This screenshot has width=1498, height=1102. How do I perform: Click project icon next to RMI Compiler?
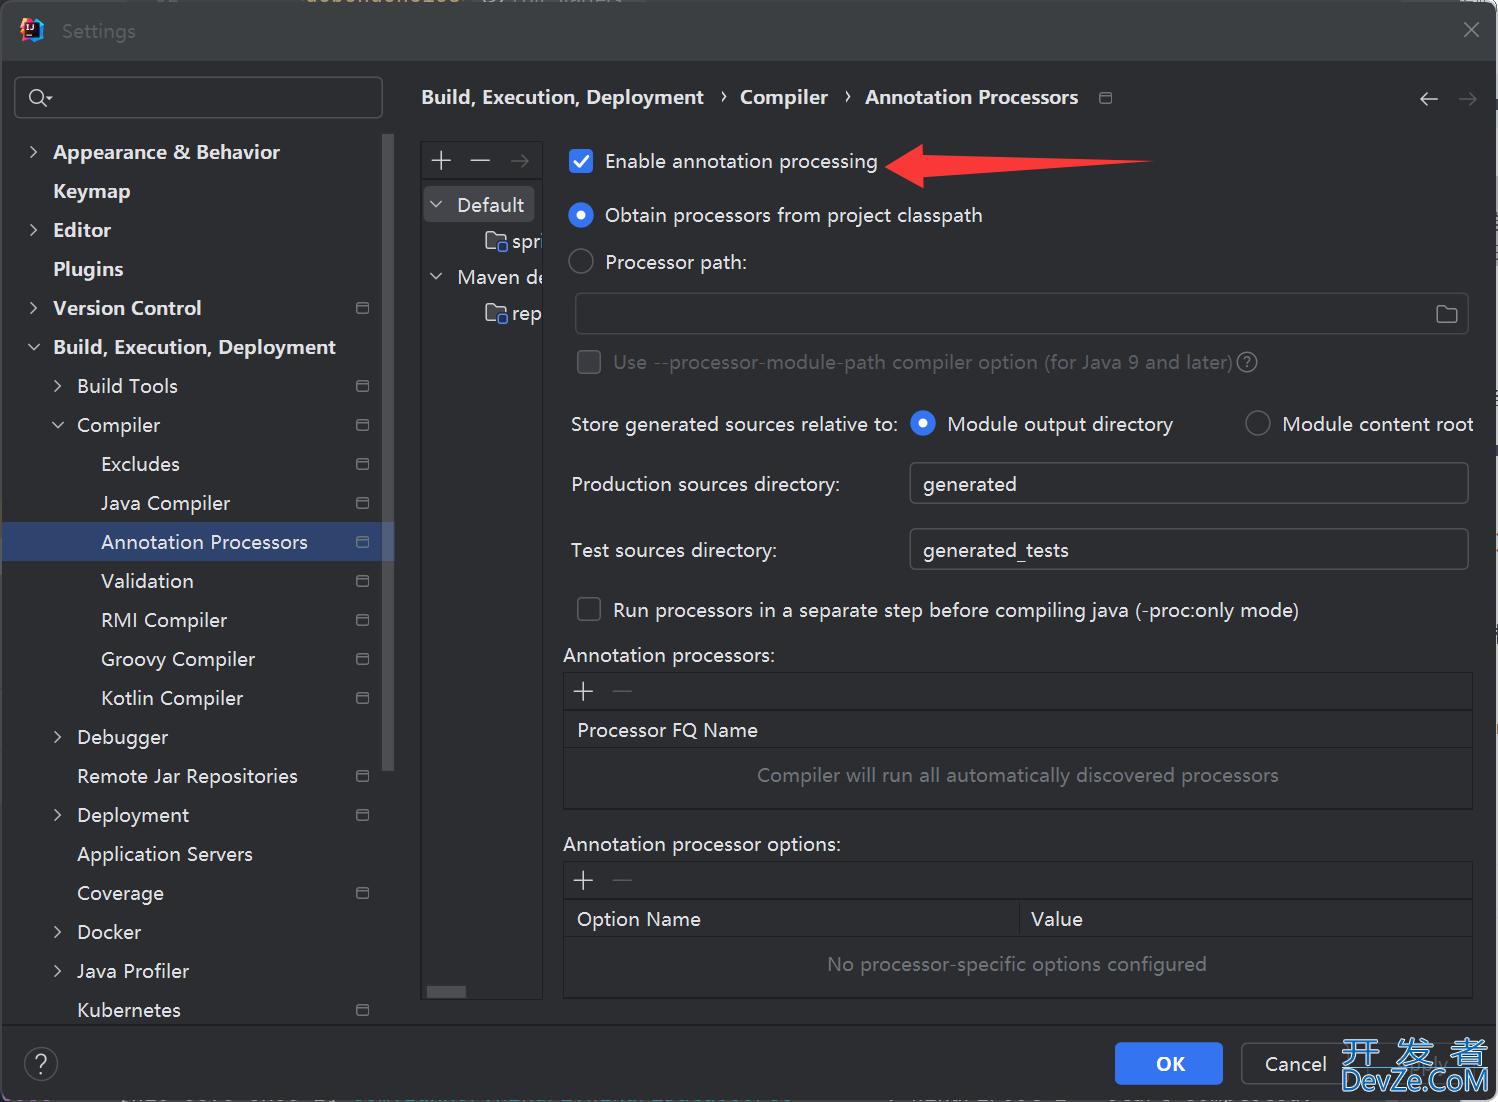362,620
